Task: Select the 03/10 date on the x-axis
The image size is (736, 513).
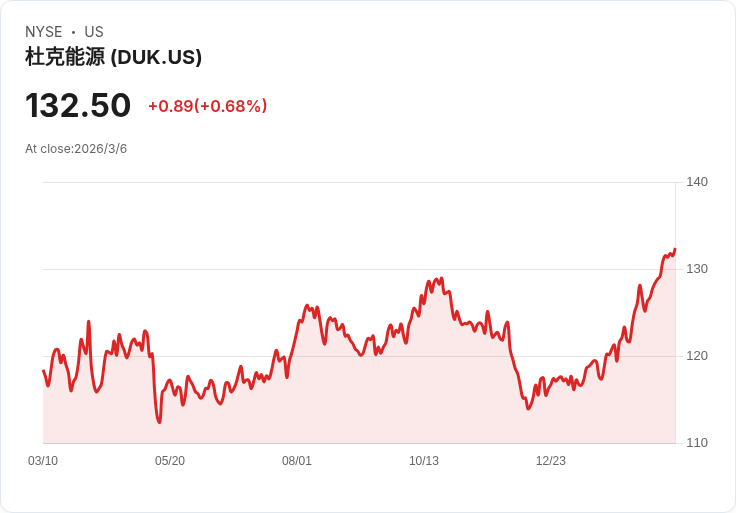Action: click(x=43, y=461)
